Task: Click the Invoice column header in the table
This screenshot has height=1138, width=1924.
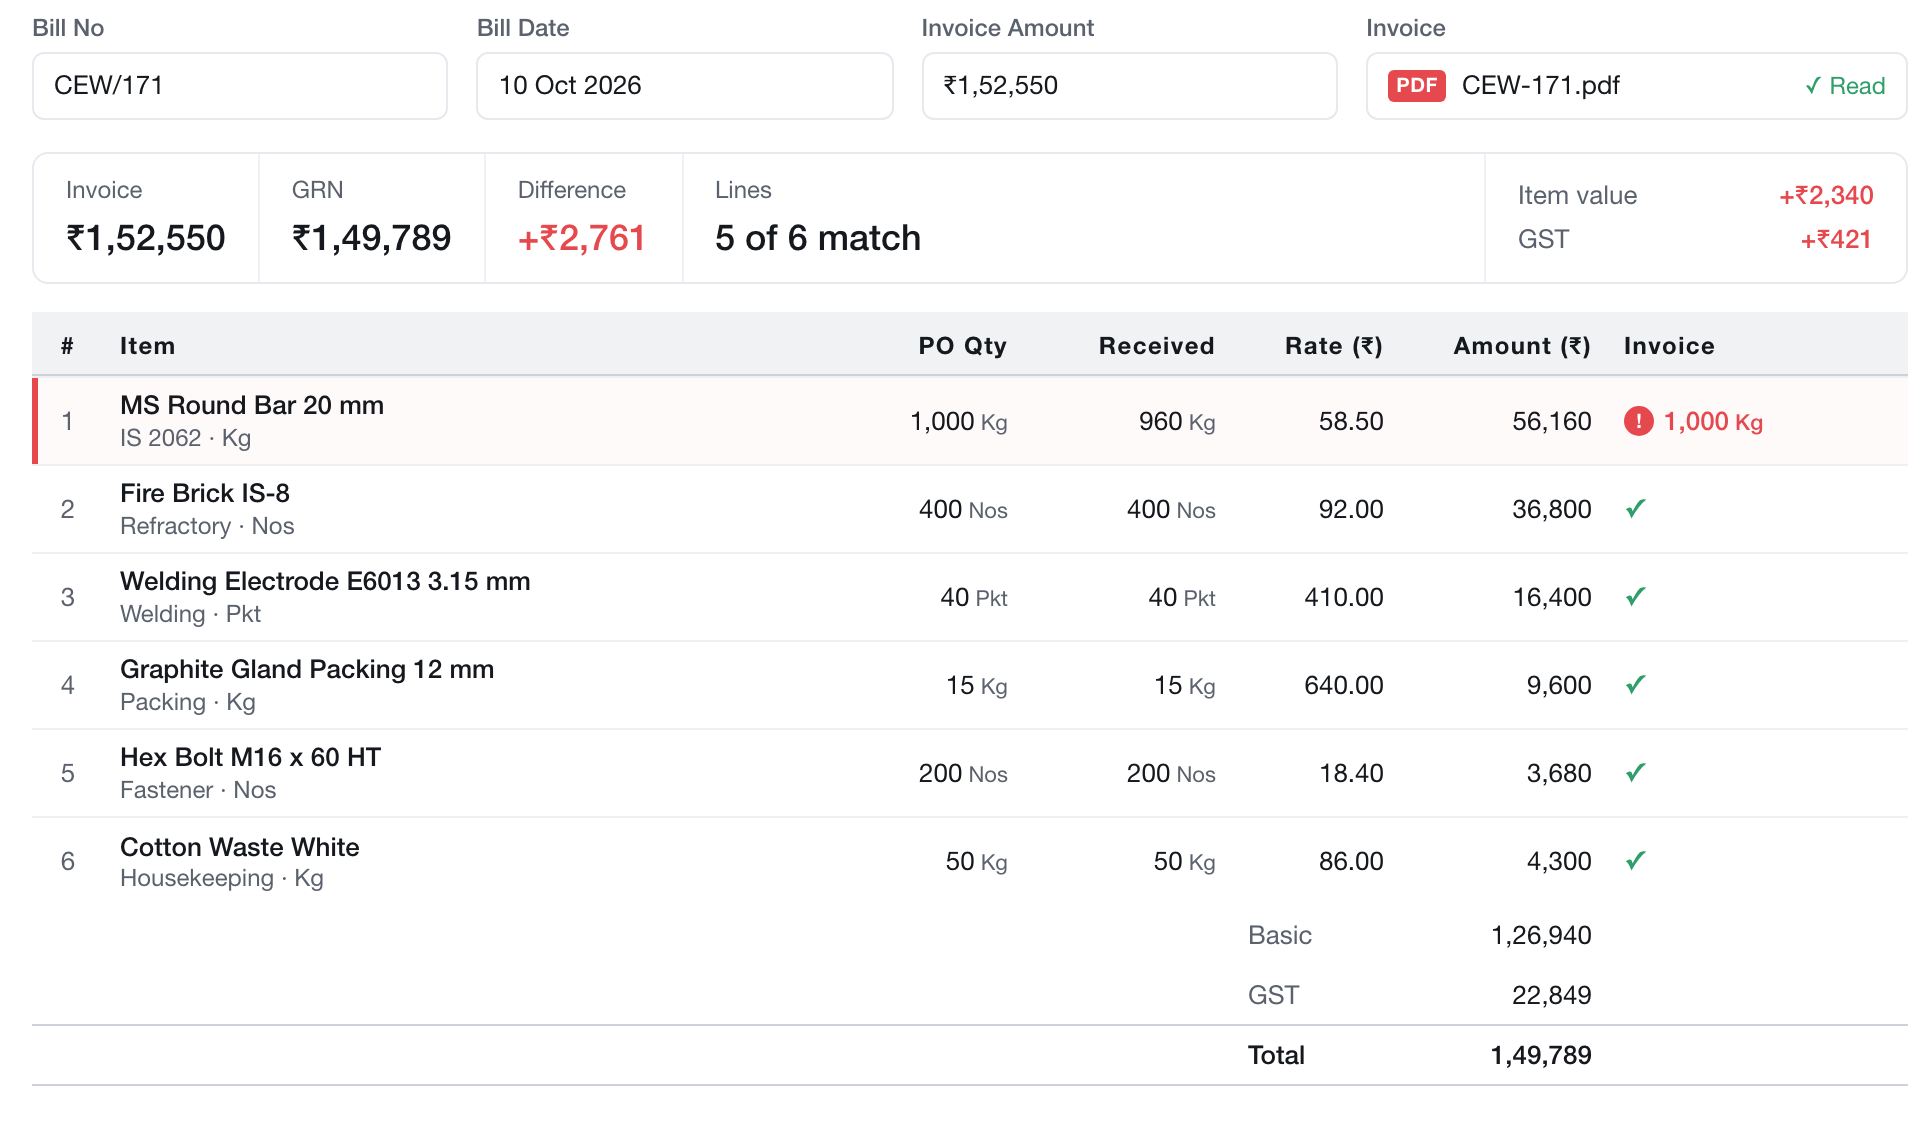Action: coord(1669,346)
